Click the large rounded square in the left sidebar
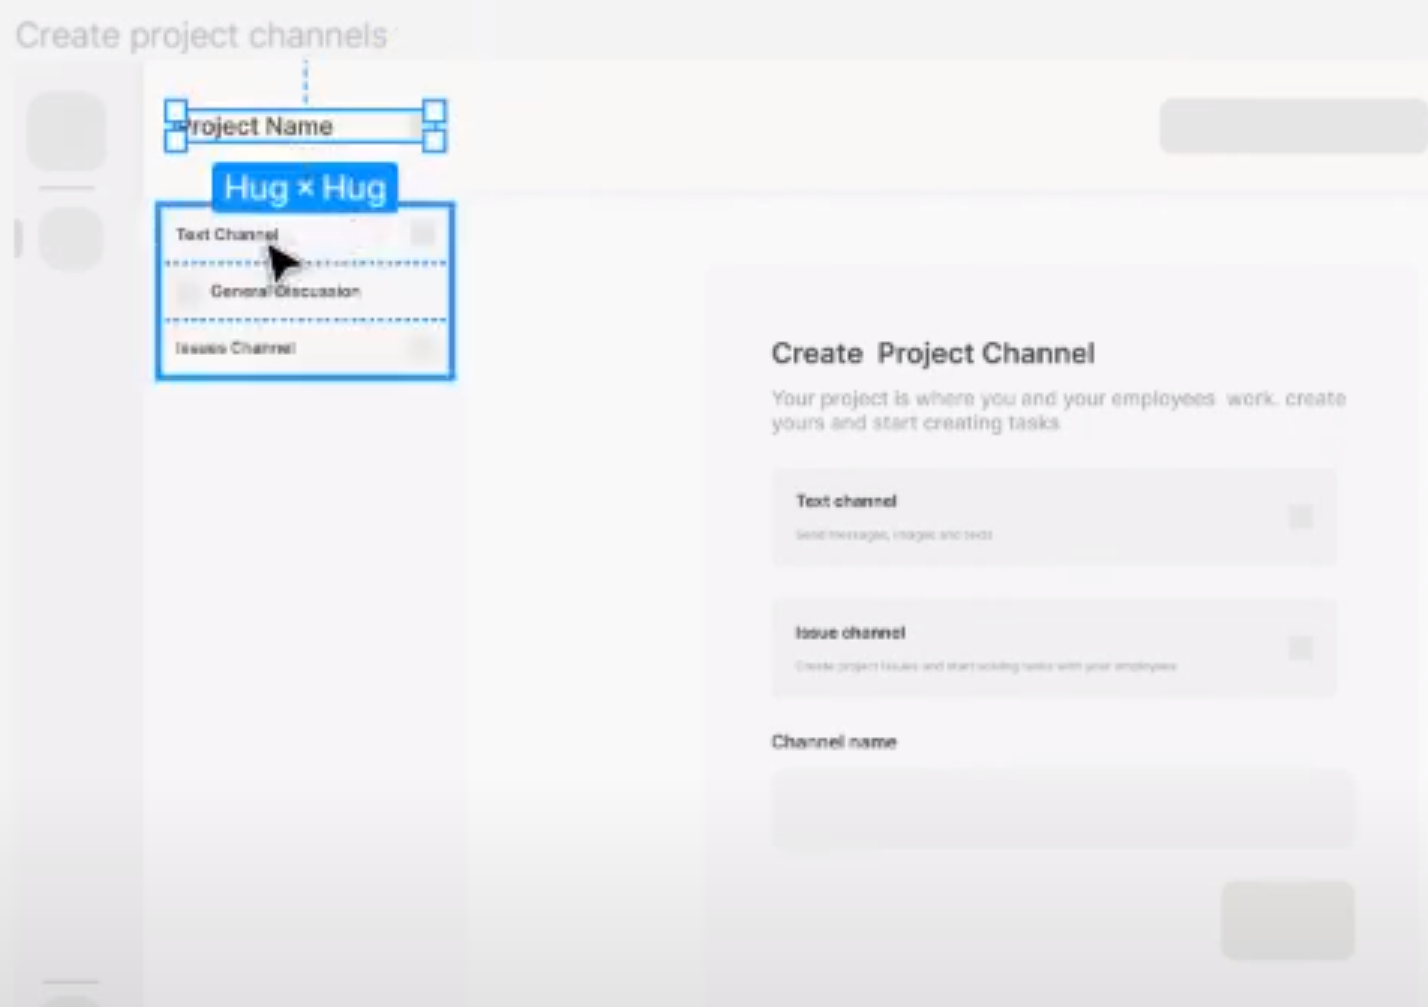The width and height of the screenshot is (1428, 1007). 66,131
